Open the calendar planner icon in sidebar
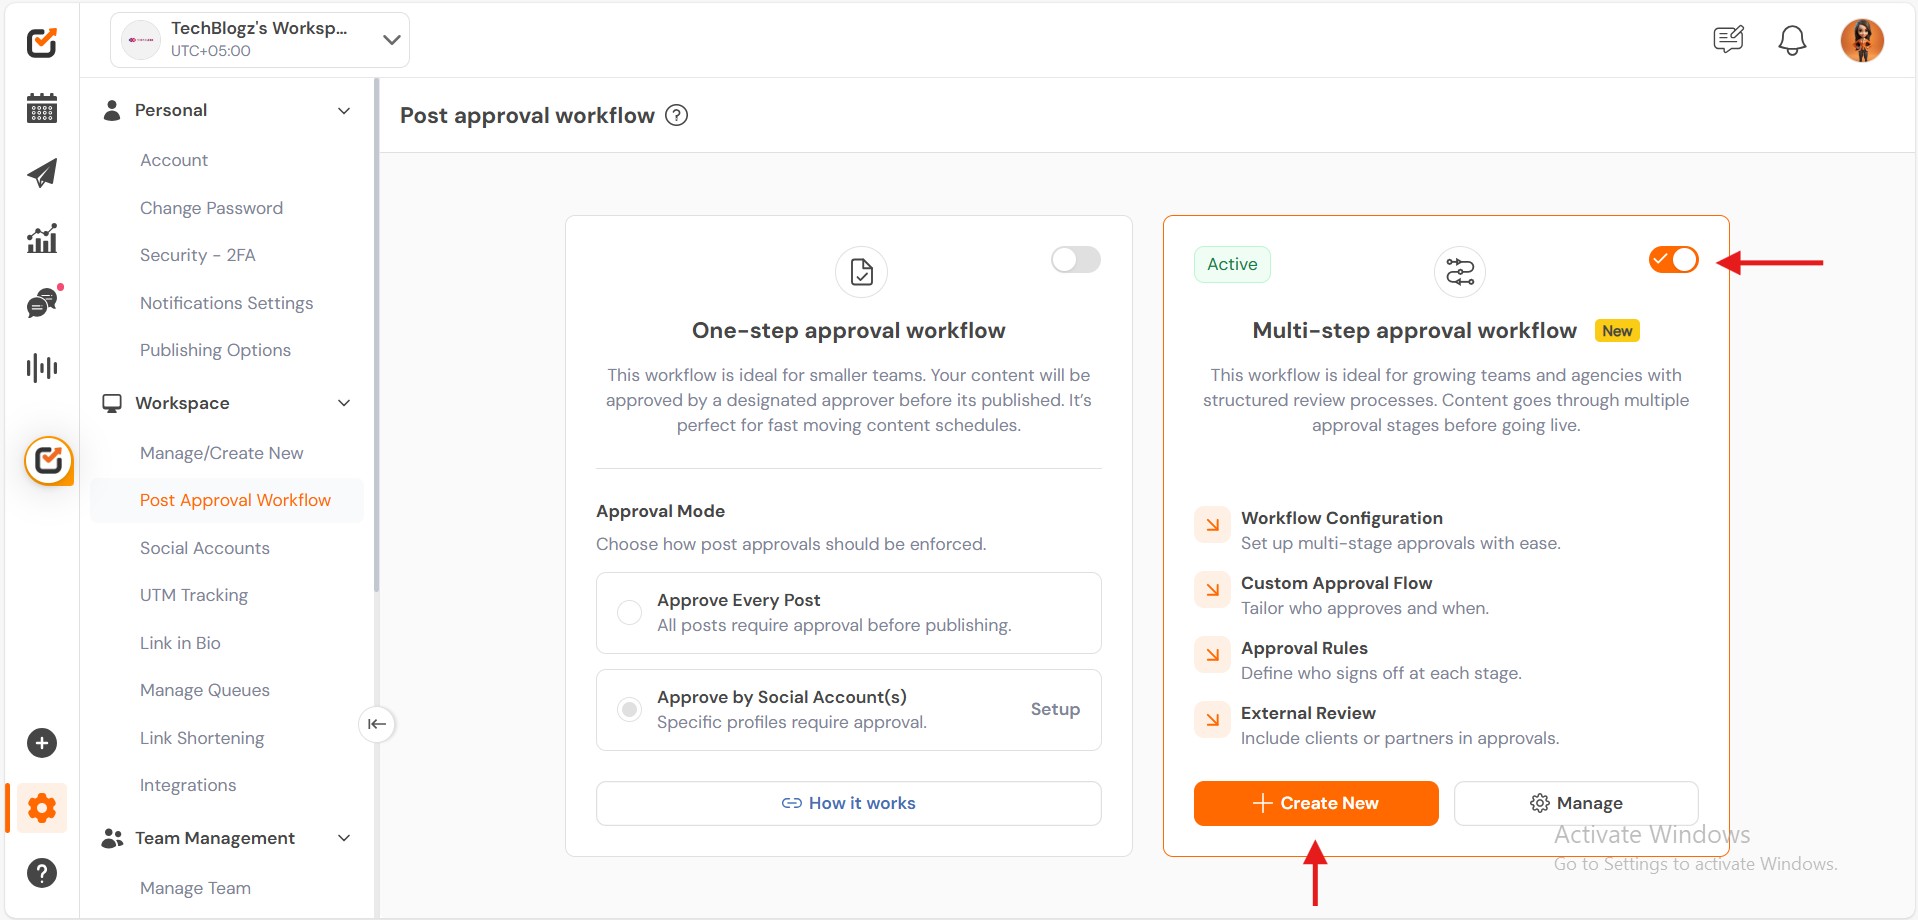Screen dimensions: 1918x920 42,108
